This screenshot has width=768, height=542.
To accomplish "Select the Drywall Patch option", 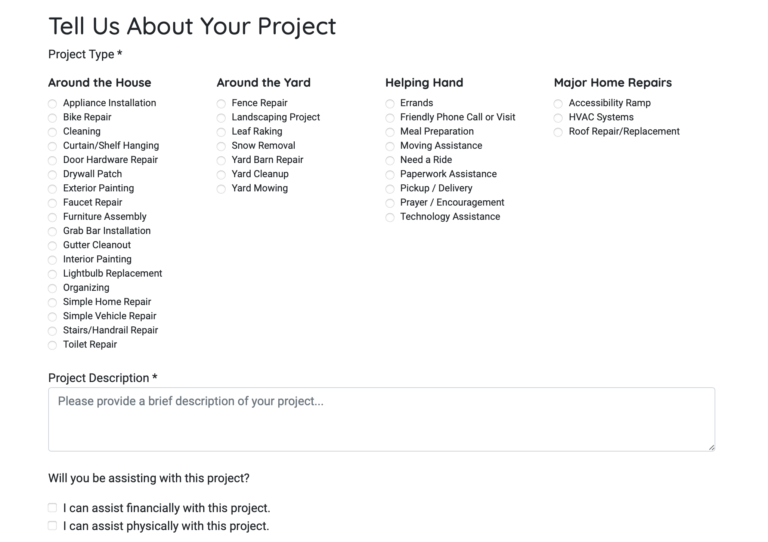I will pos(53,174).
